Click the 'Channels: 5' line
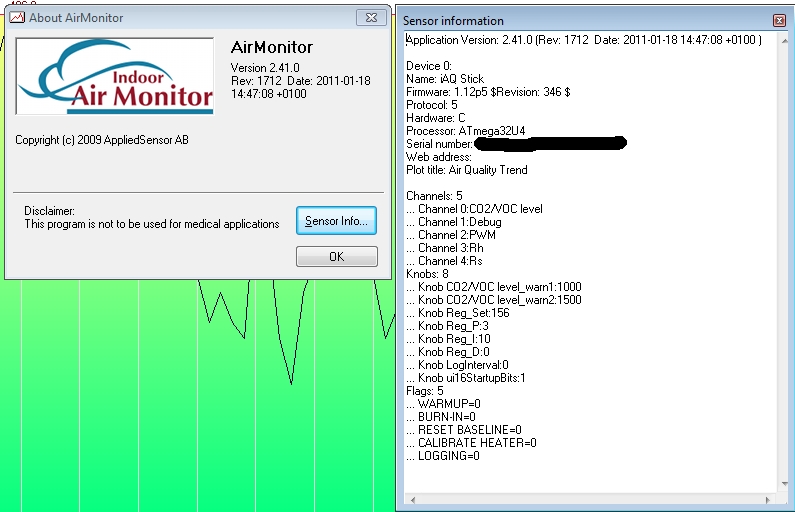 pyautogui.click(x=434, y=196)
